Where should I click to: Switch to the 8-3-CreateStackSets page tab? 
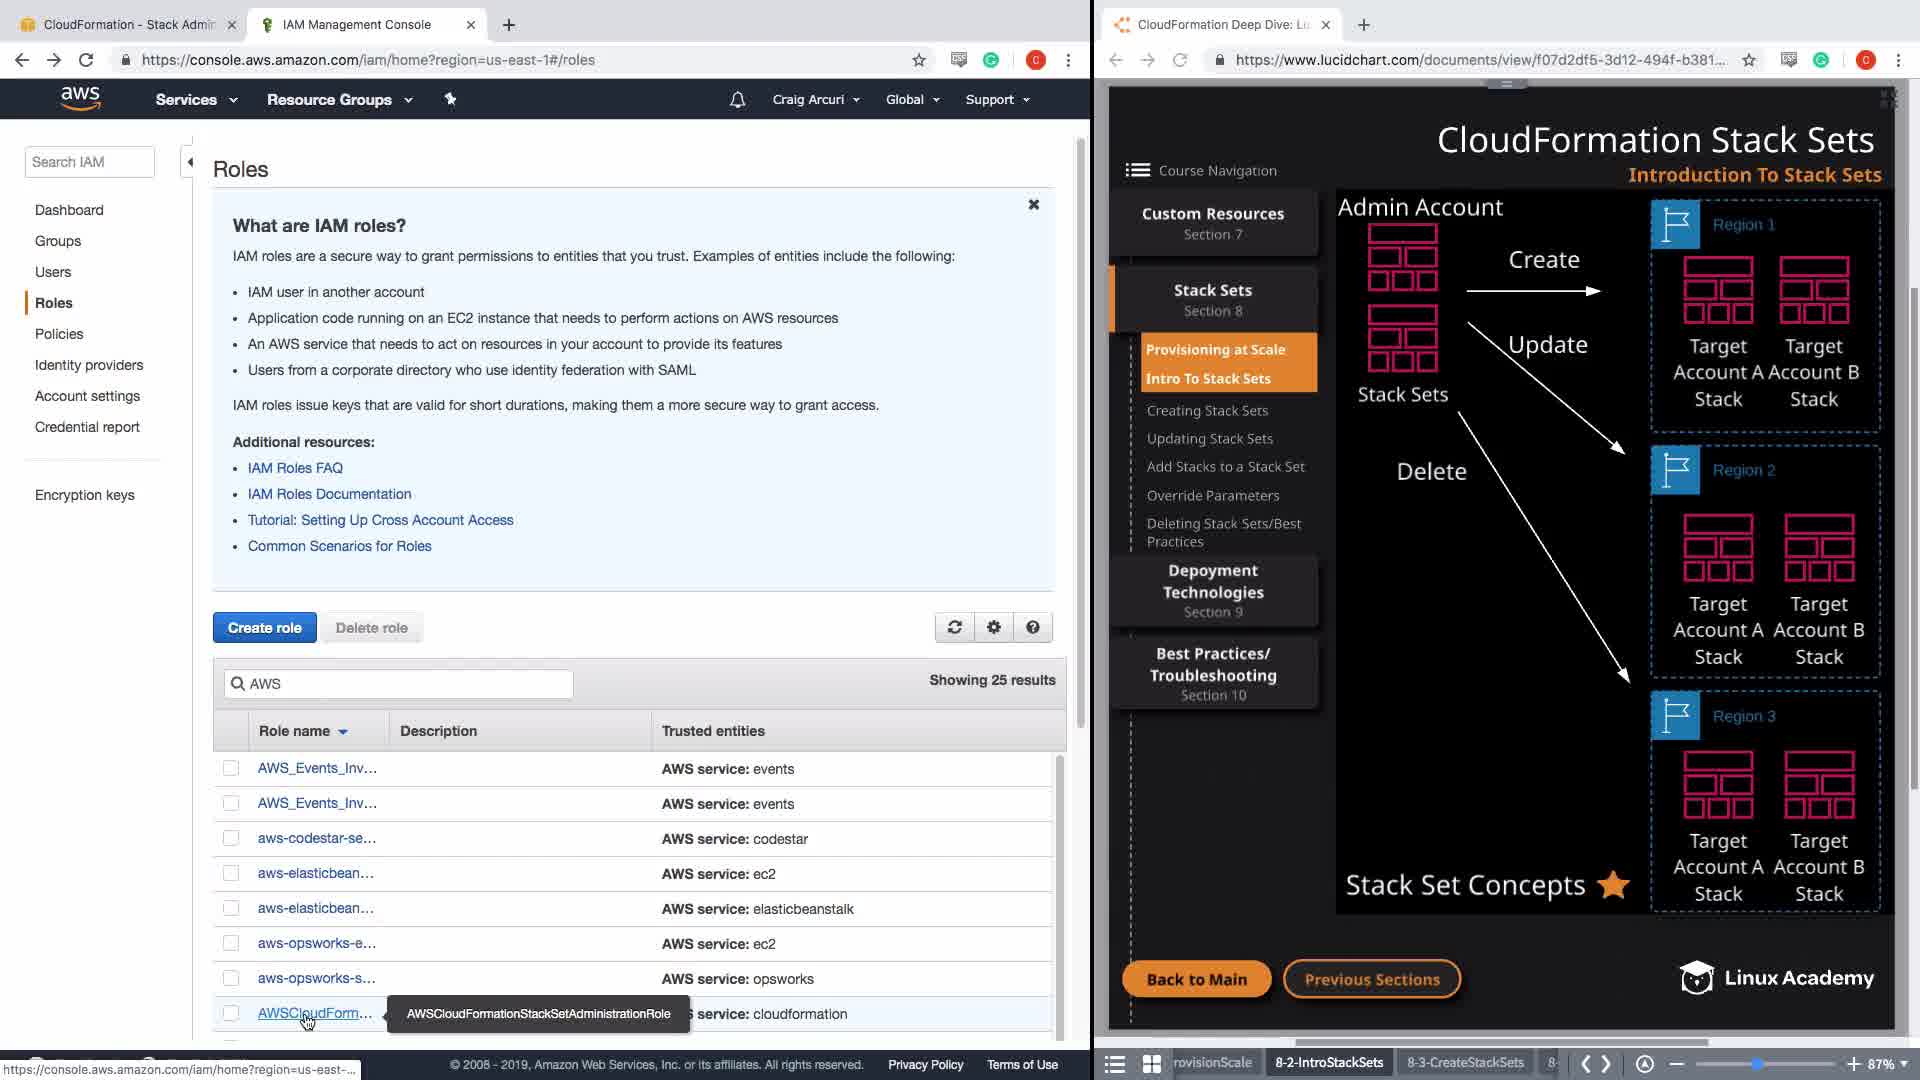pyautogui.click(x=1464, y=1063)
